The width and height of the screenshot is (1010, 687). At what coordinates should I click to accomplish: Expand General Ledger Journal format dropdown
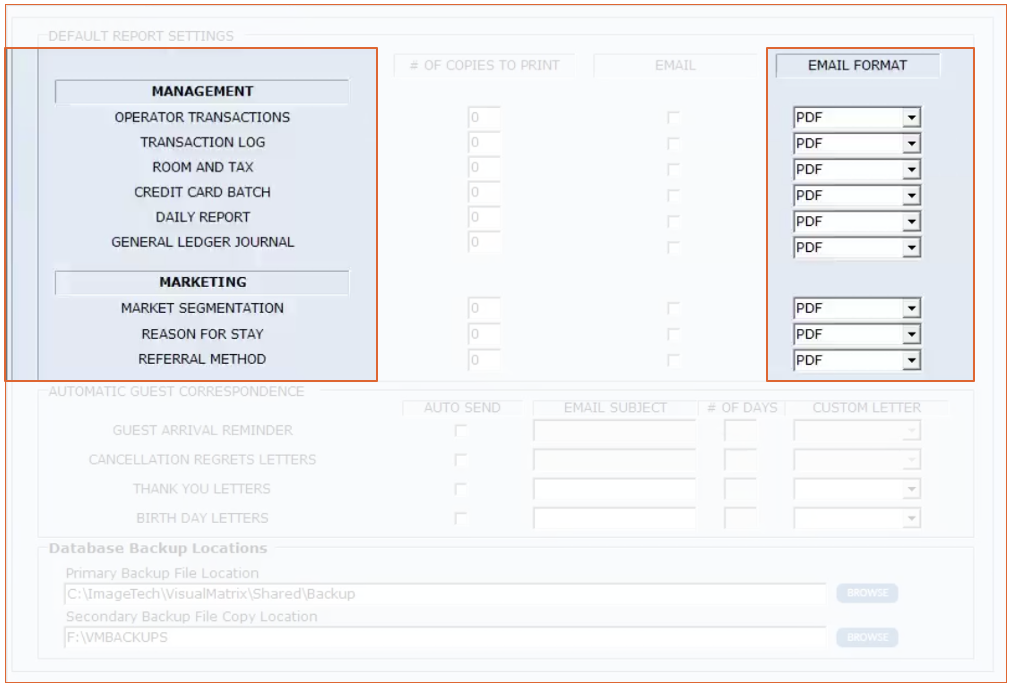[910, 248]
